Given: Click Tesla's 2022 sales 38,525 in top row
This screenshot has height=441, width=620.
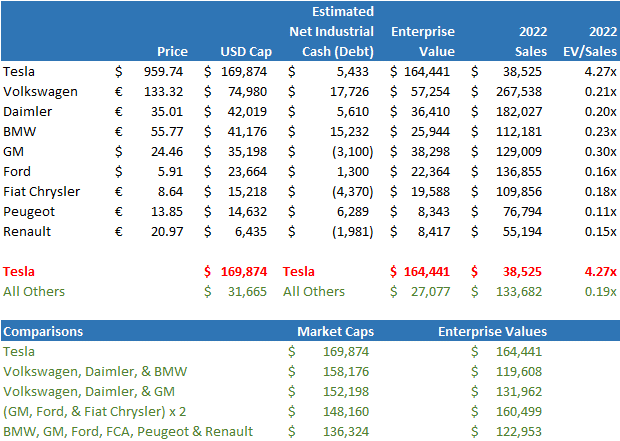Looking at the screenshot, I should point(522,72).
